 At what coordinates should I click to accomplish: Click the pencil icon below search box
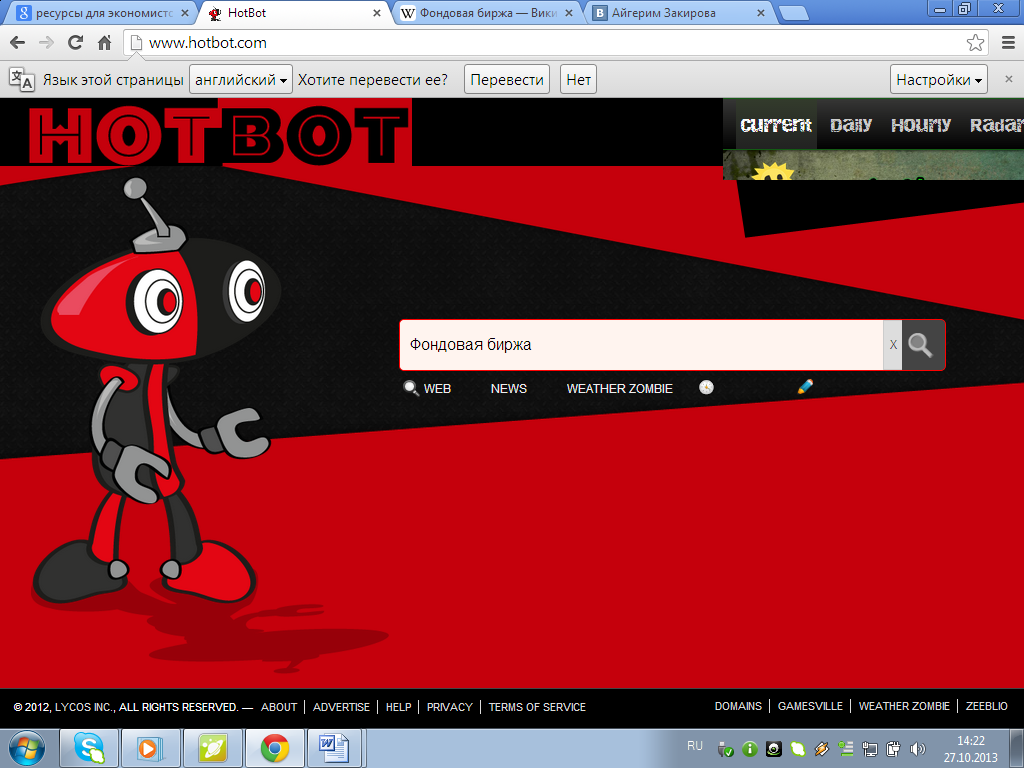coord(805,387)
